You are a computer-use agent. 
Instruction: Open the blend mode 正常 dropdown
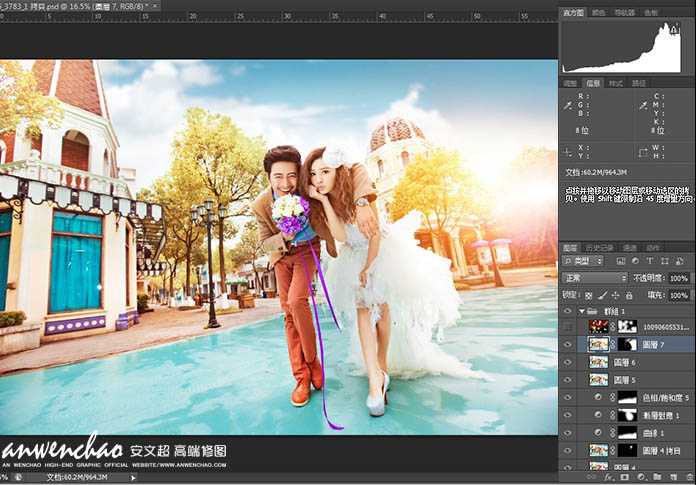(594, 278)
